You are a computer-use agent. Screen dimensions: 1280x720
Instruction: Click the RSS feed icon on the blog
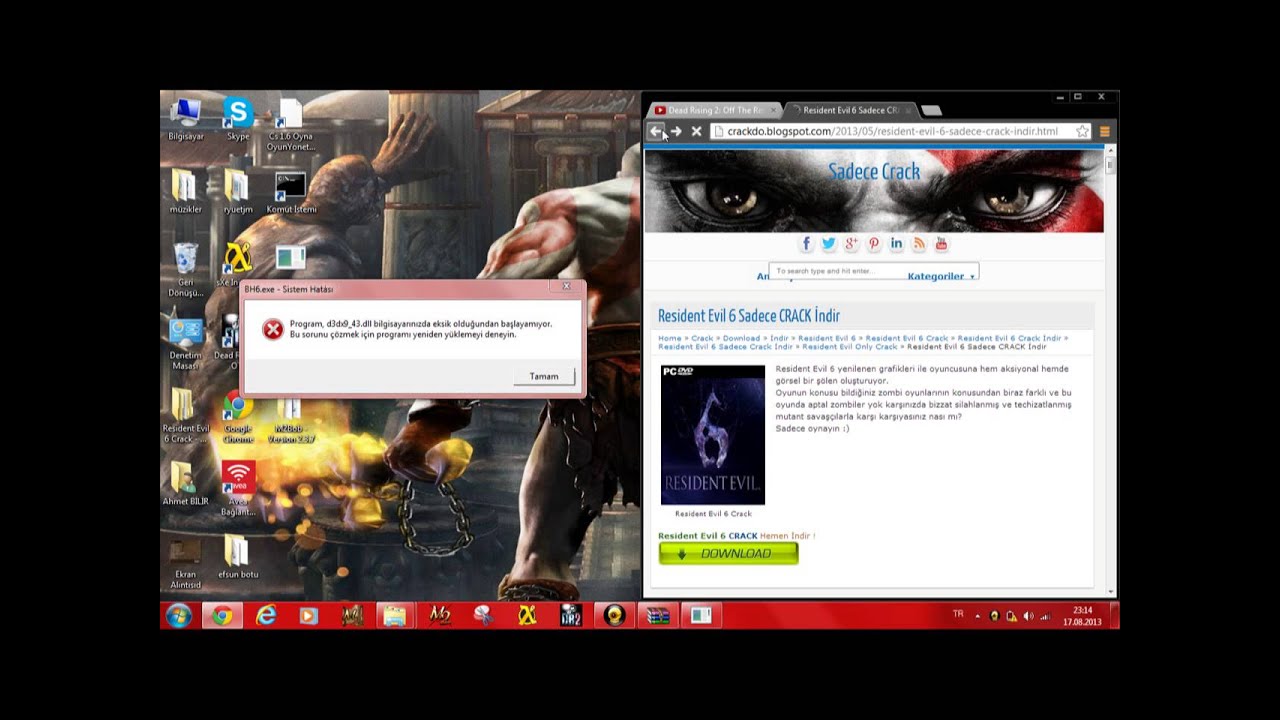918,244
